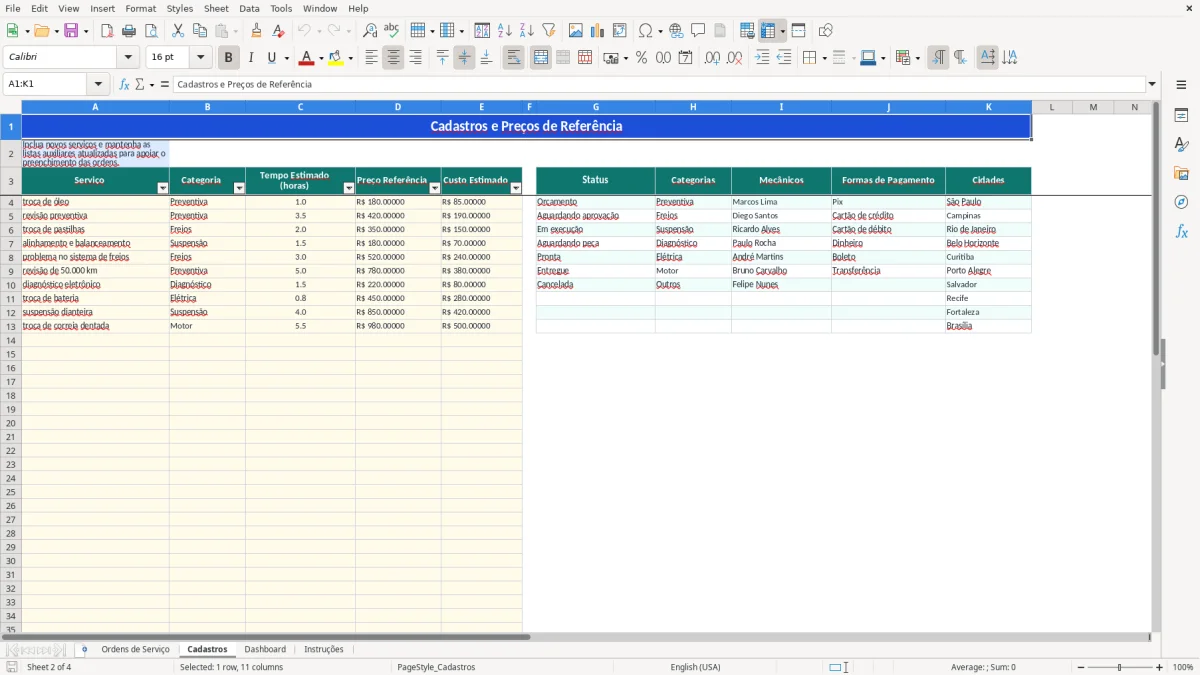
Task: Click Clone Formatting paintbrush icon
Action: 257,31
